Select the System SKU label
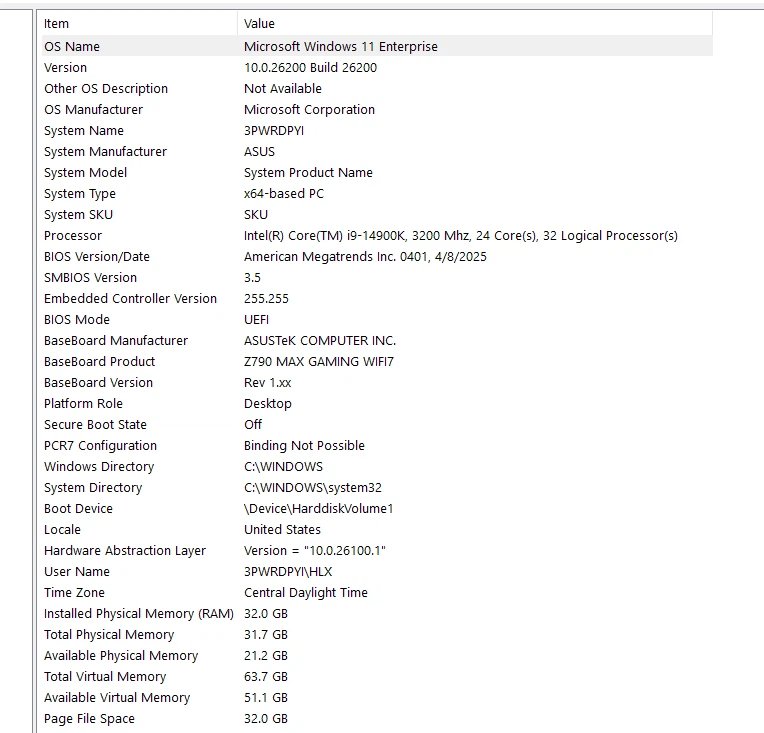Screen dimensions: 764x733 coord(78,214)
